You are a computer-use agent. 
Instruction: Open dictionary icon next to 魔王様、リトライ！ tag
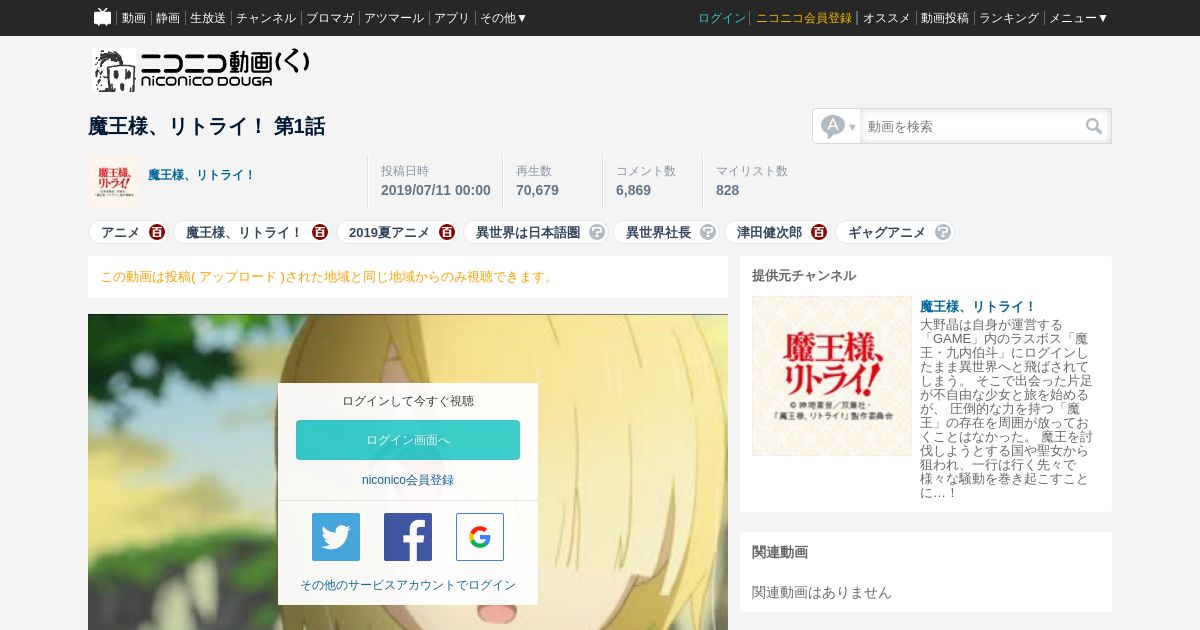pyautogui.click(x=320, y=232)
